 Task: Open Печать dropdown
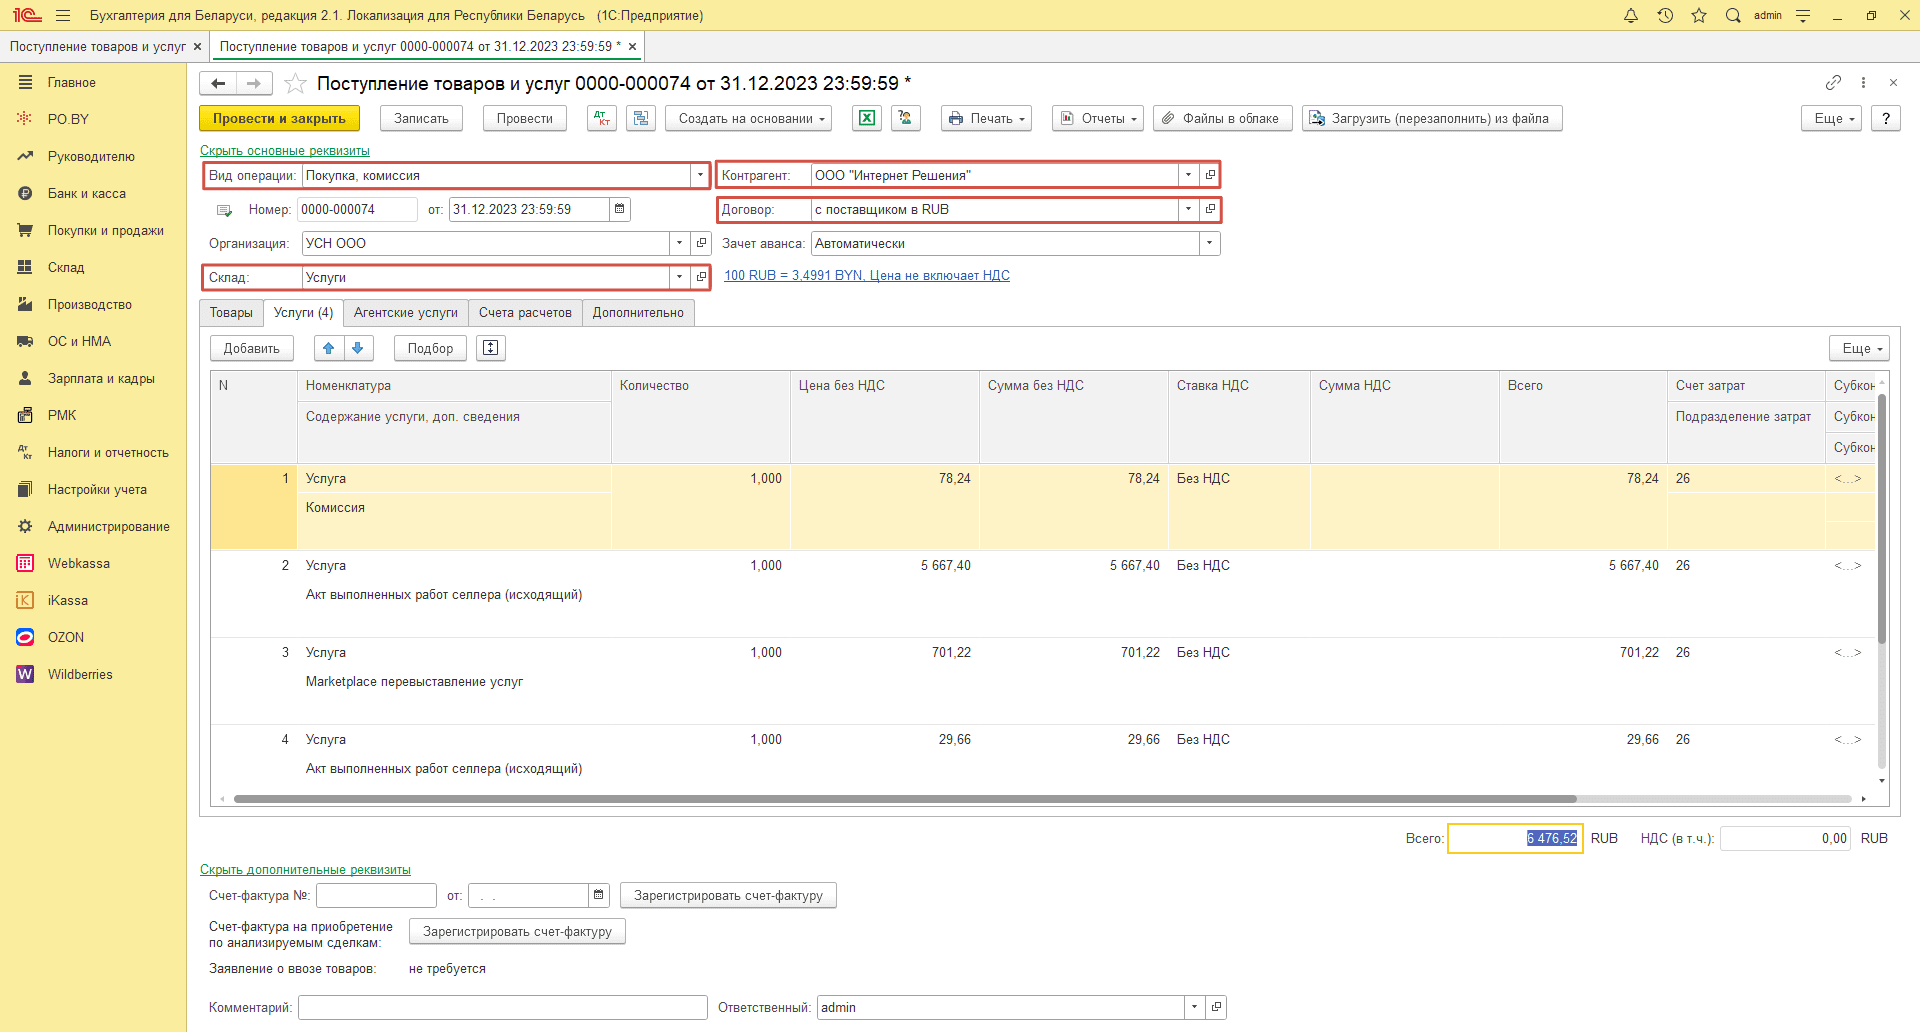click(986, 118)
